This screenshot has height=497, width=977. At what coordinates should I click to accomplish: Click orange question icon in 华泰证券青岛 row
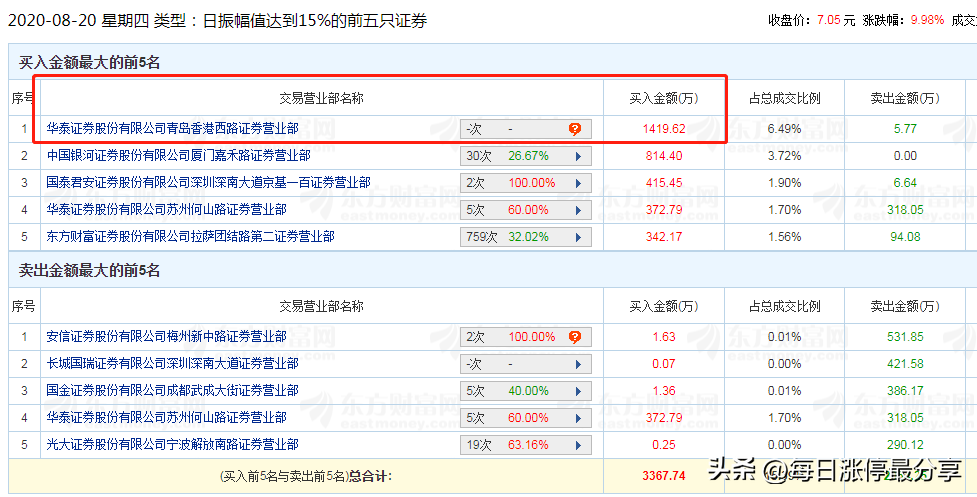point(574,129)
